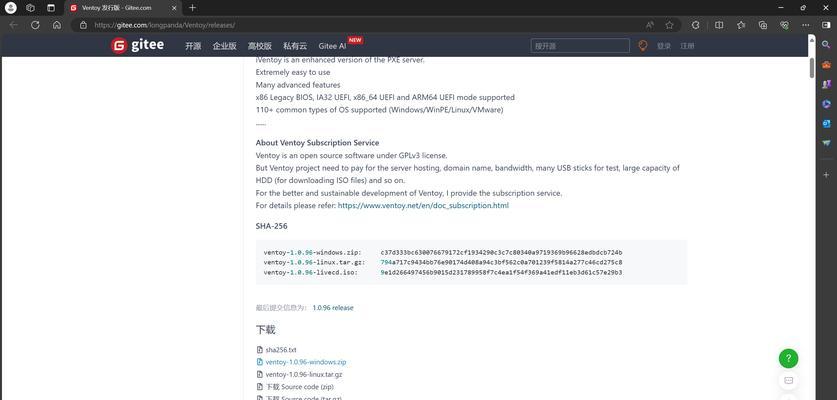Click the page vertical scrollbar thumb
Screen dimensions: 837x400
[x=812, y=67]
